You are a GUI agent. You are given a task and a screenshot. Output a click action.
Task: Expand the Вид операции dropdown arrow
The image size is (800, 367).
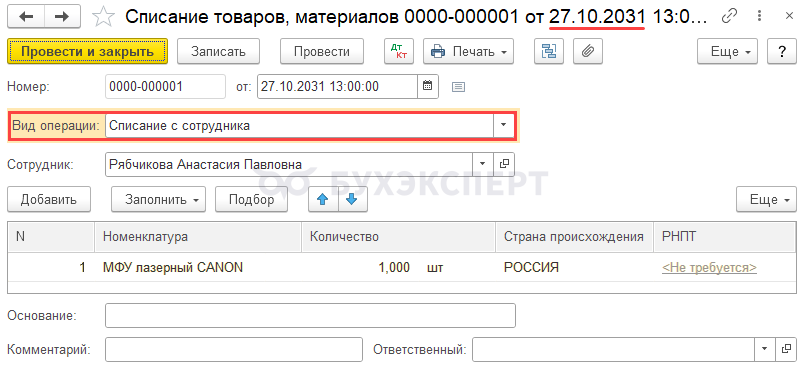point(504,125)
